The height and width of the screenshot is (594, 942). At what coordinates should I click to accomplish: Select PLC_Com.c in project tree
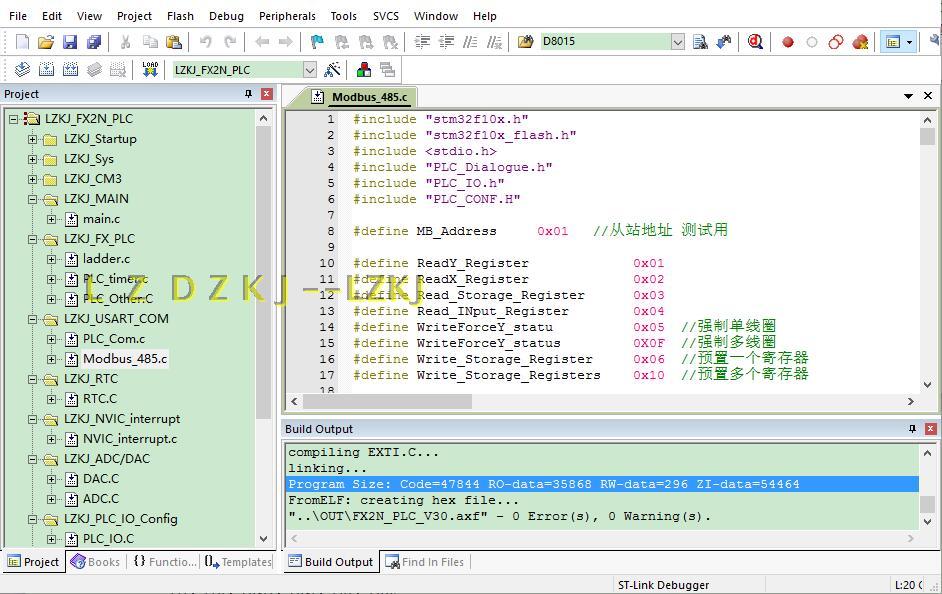114,339
